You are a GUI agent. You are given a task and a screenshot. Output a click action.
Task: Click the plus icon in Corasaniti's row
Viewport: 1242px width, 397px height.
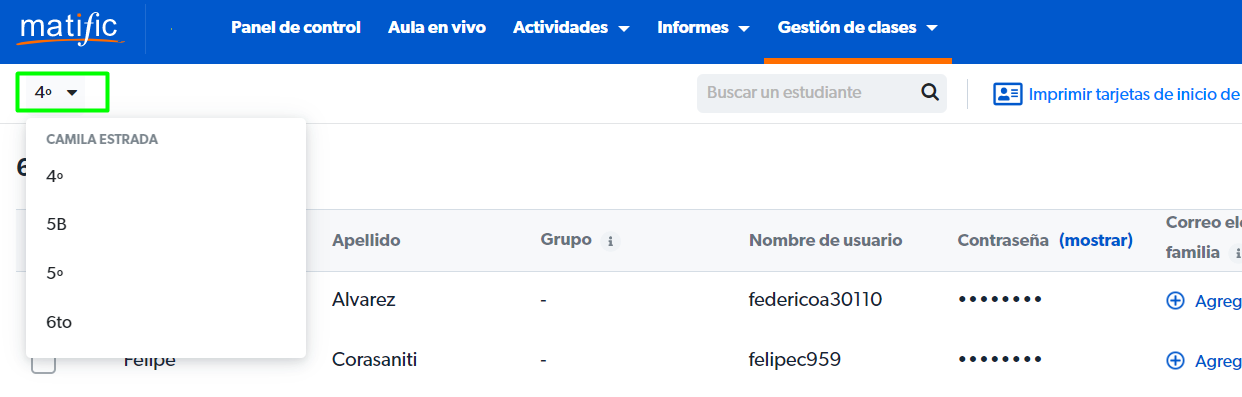(x=1176, y=360)
